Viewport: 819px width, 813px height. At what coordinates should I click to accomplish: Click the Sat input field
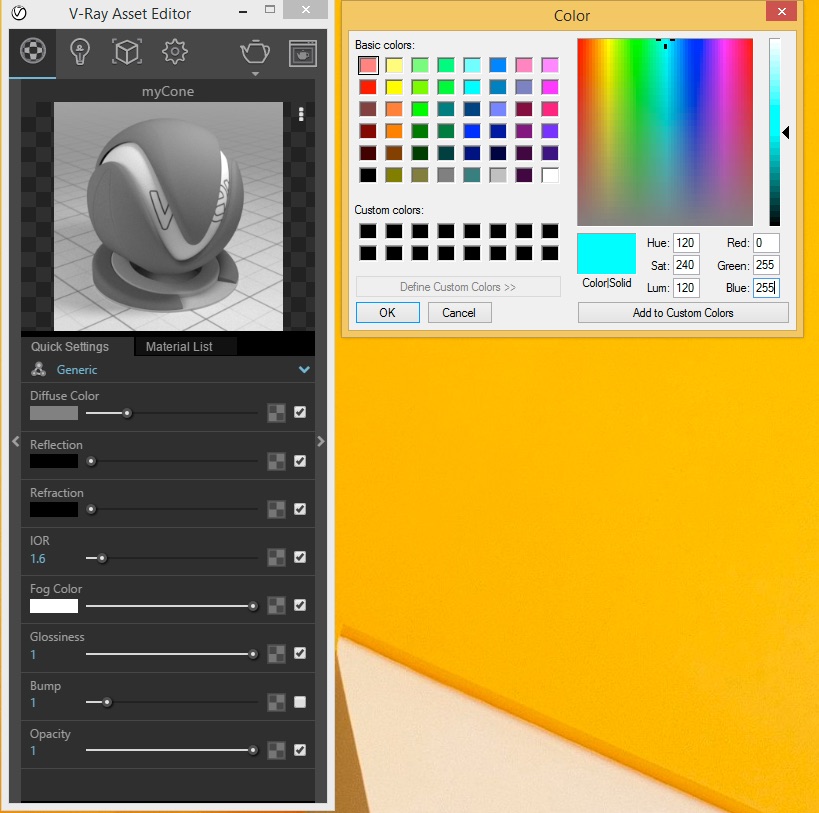pyautogui.click(x=686, y=265)
